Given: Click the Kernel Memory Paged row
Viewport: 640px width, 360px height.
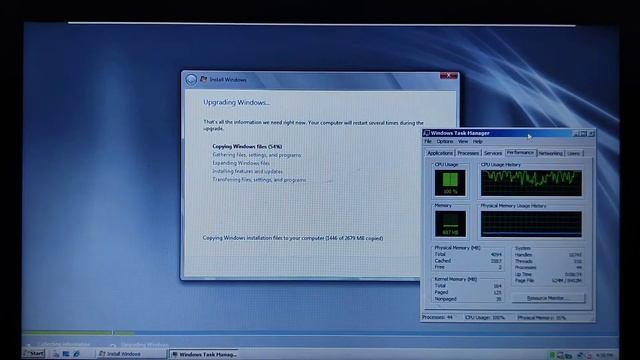Looking at the screenshot, I should pyautogui.click(x=468, y=292).
